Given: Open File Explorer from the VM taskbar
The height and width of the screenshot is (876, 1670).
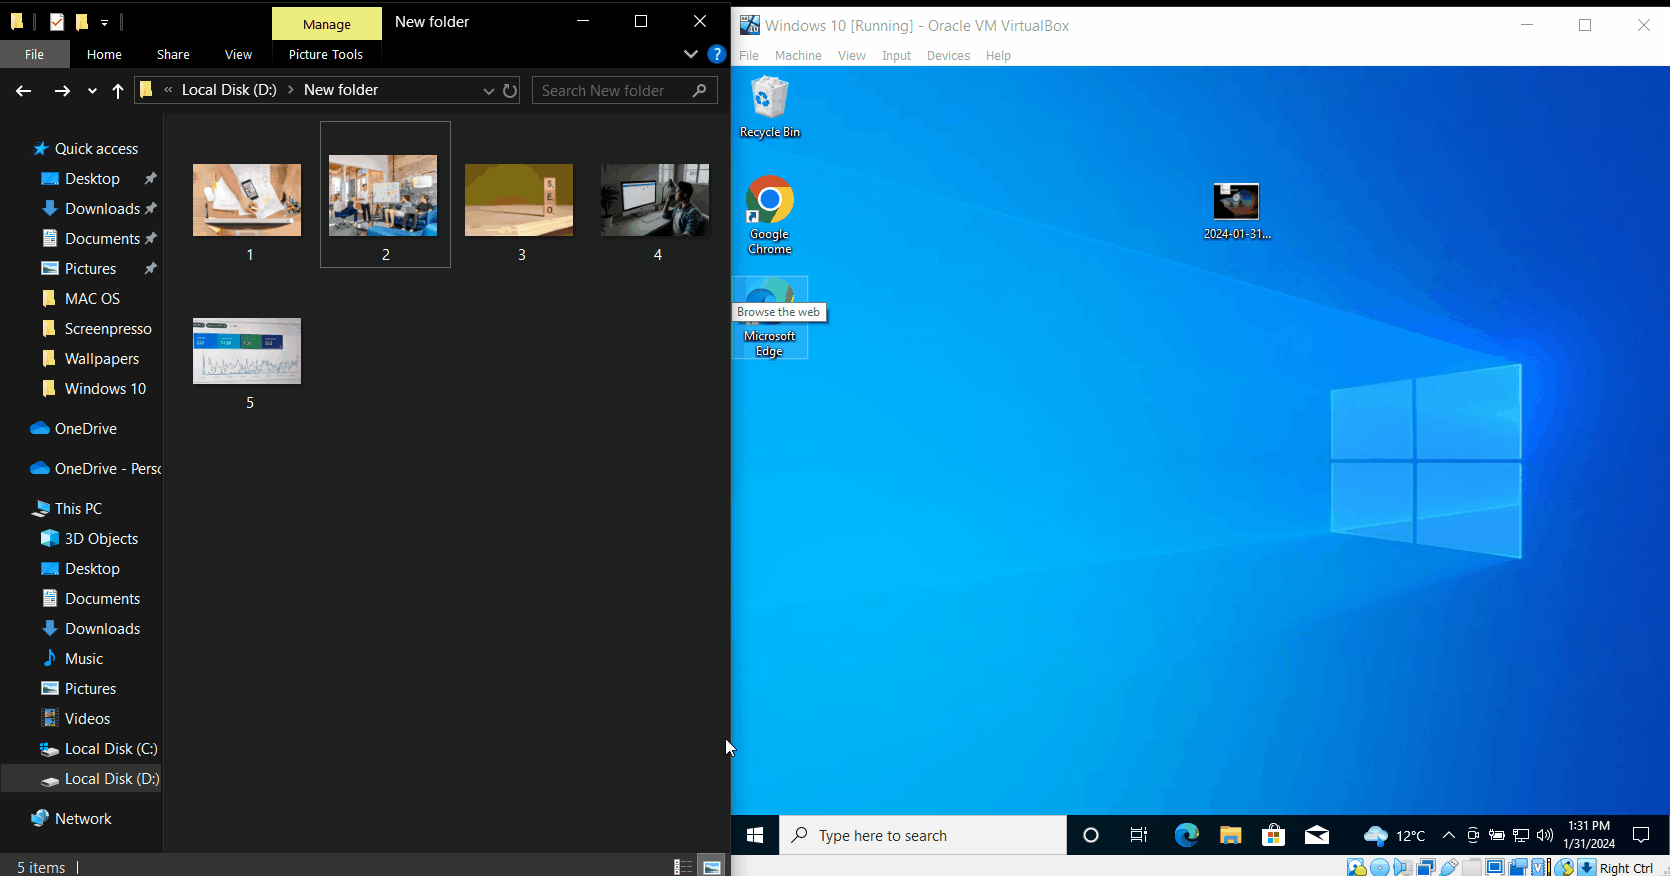Looking at the screenshot, I should 1230,835.
